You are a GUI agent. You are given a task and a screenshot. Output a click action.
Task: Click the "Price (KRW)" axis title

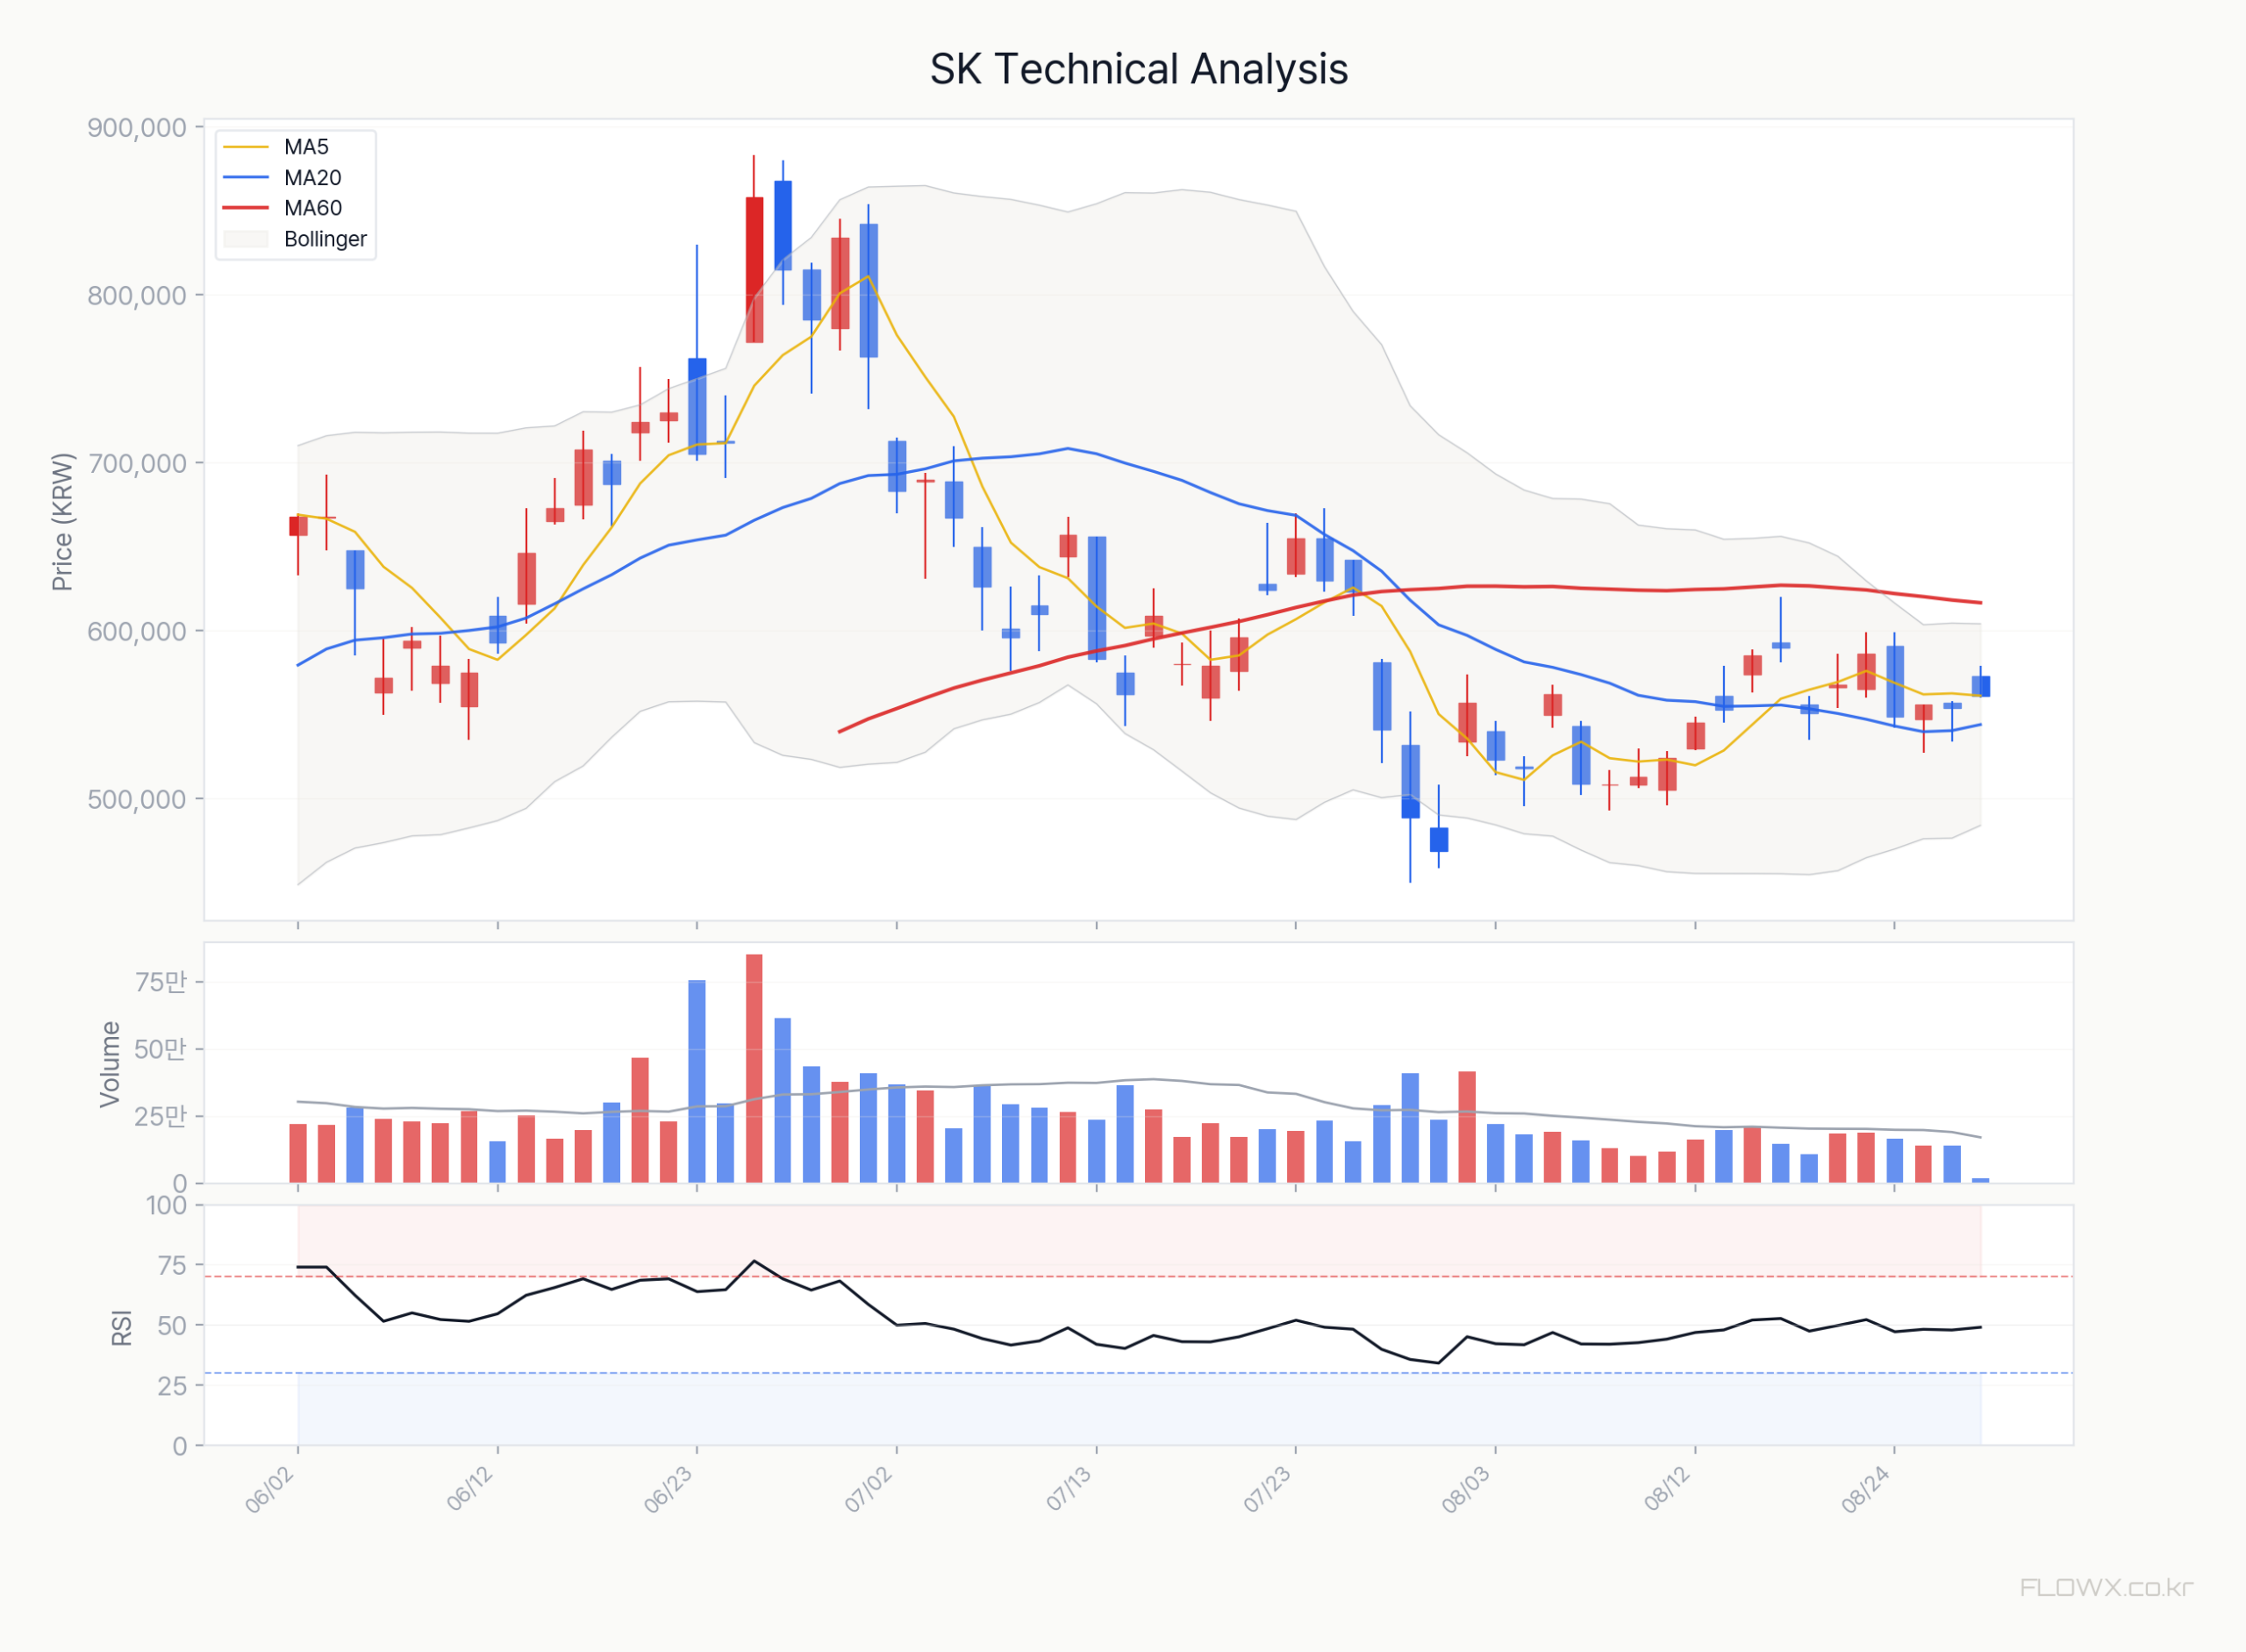[x=62, y=522]
